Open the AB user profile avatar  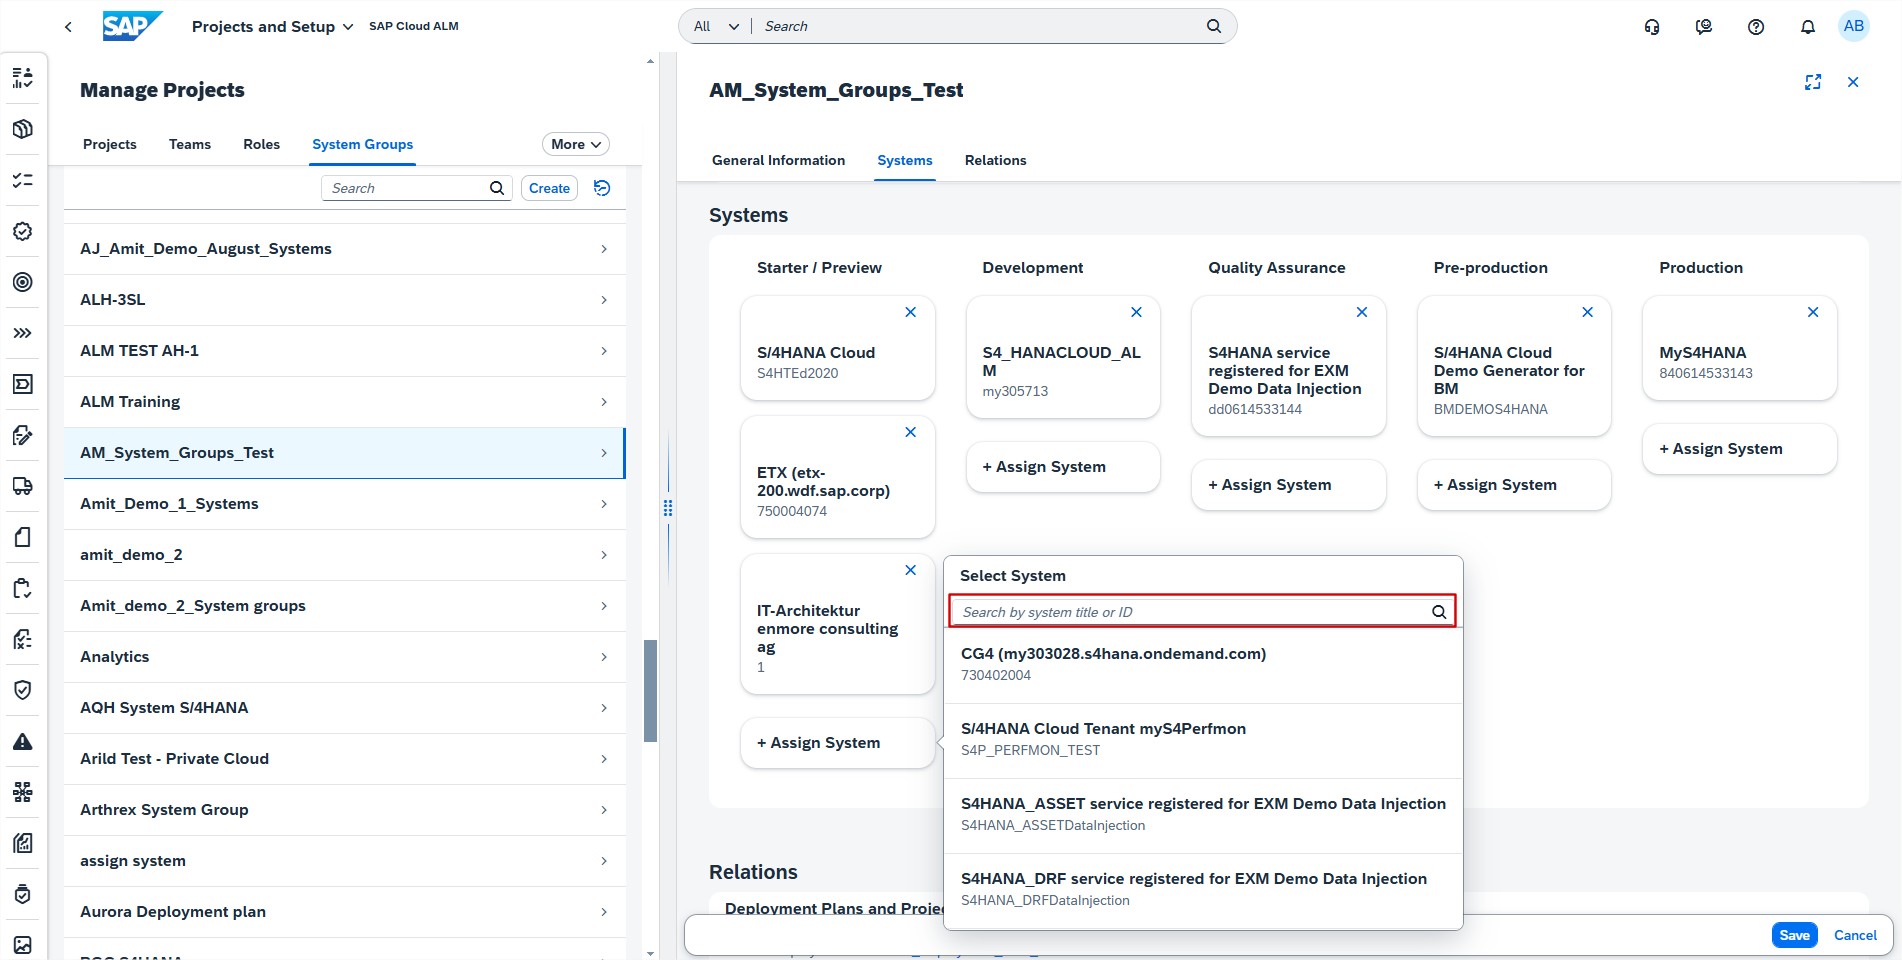point(1853,27)
